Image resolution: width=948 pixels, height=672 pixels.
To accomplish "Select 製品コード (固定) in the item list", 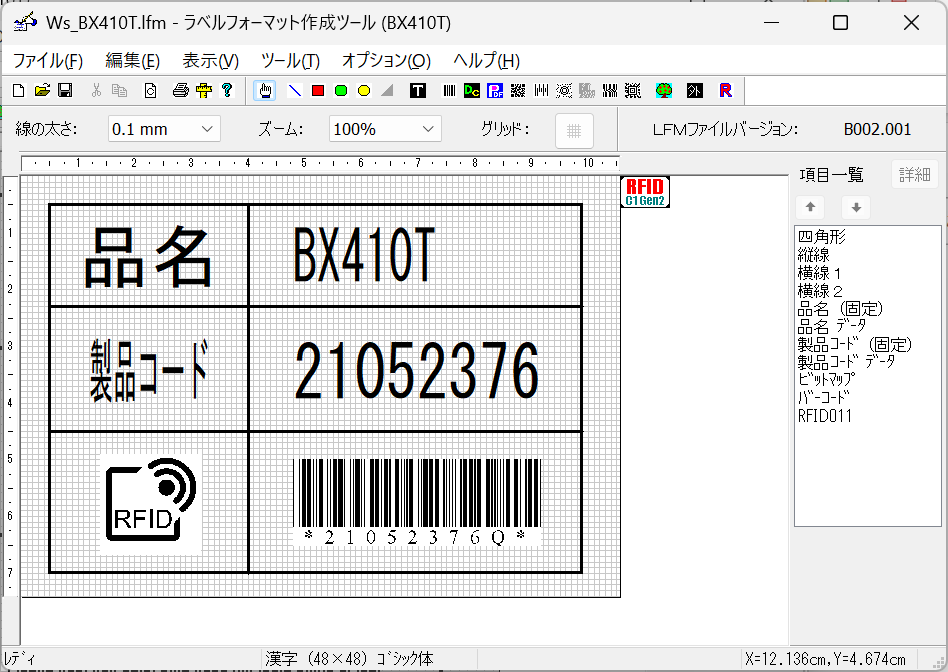I will tap(855, 344).
